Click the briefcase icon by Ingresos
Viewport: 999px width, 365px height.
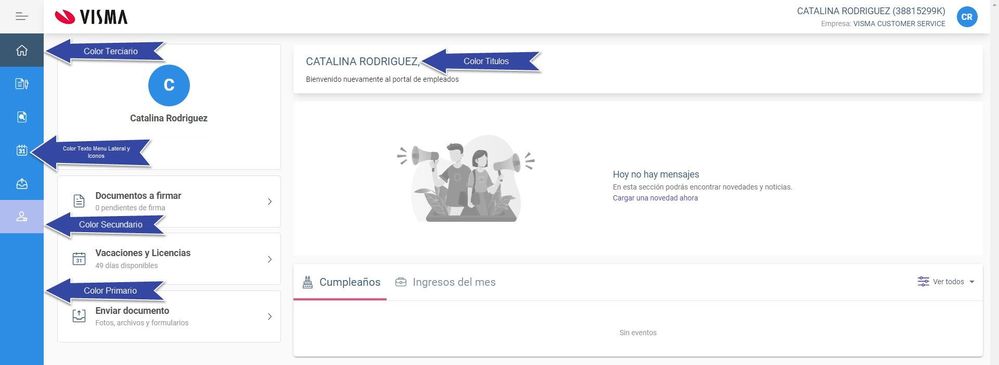[401, 282]
